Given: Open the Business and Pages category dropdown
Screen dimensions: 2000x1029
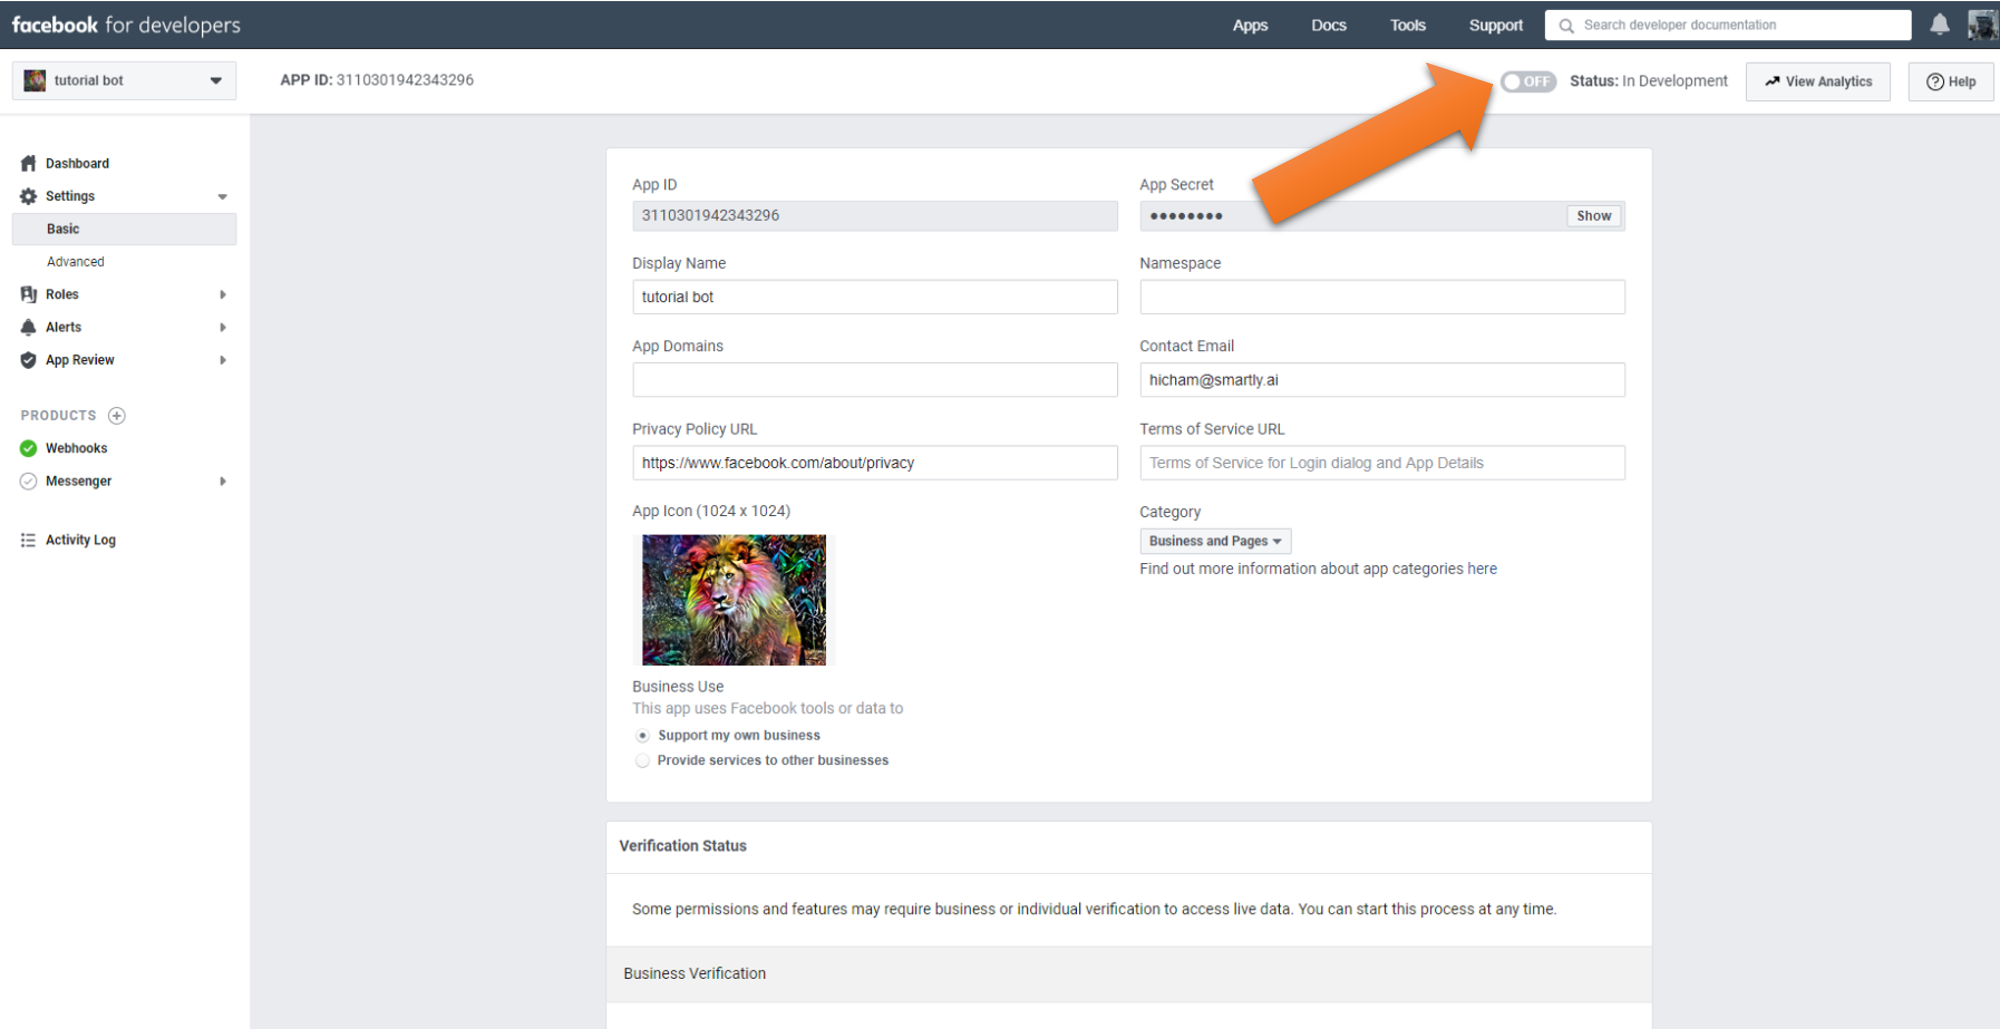Looking at the screenshot, I should pyautogui.click(x=1215, y=541).
